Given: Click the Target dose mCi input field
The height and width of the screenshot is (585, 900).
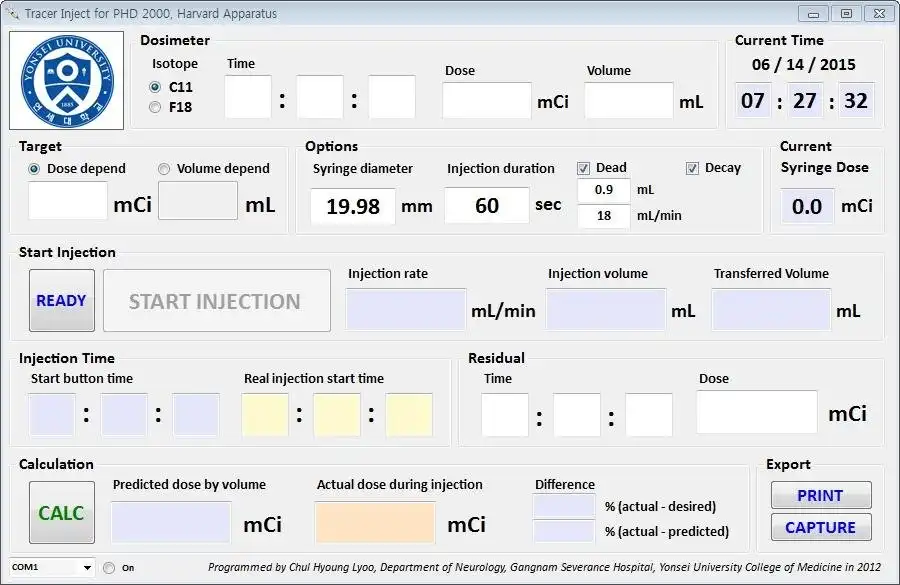Looking at the screenshot, I should pyautogui.click(x=68, y=200).
